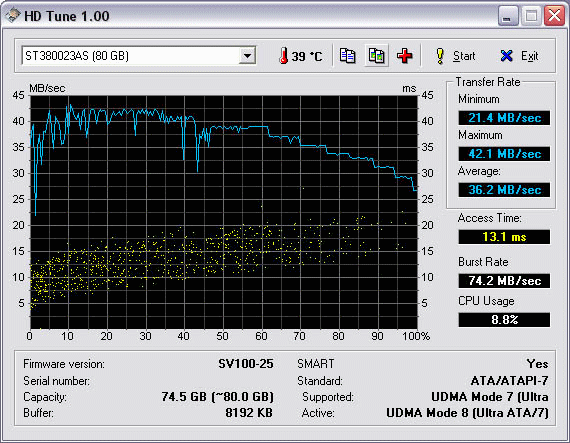Select the ST380023AS (80 GB) drive field
Viewport: 570px width, 443px height.
point(139,56)
